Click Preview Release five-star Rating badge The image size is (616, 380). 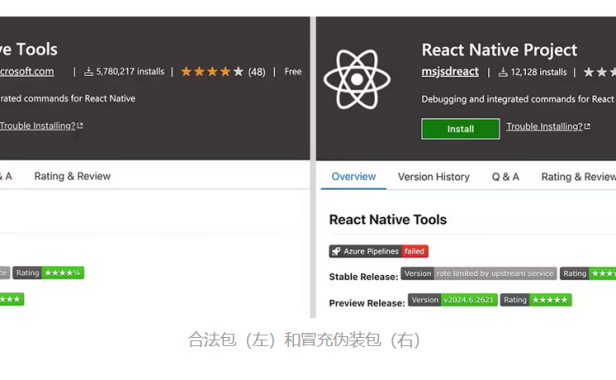[x=535, y=300]
